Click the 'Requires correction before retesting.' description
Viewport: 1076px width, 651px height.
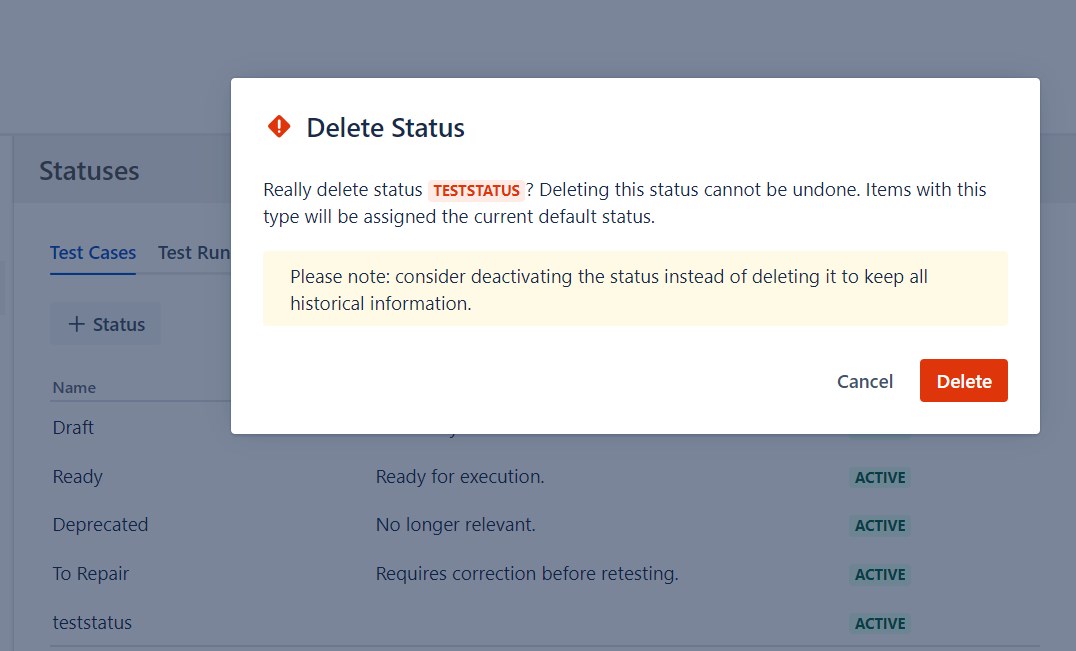527,574
